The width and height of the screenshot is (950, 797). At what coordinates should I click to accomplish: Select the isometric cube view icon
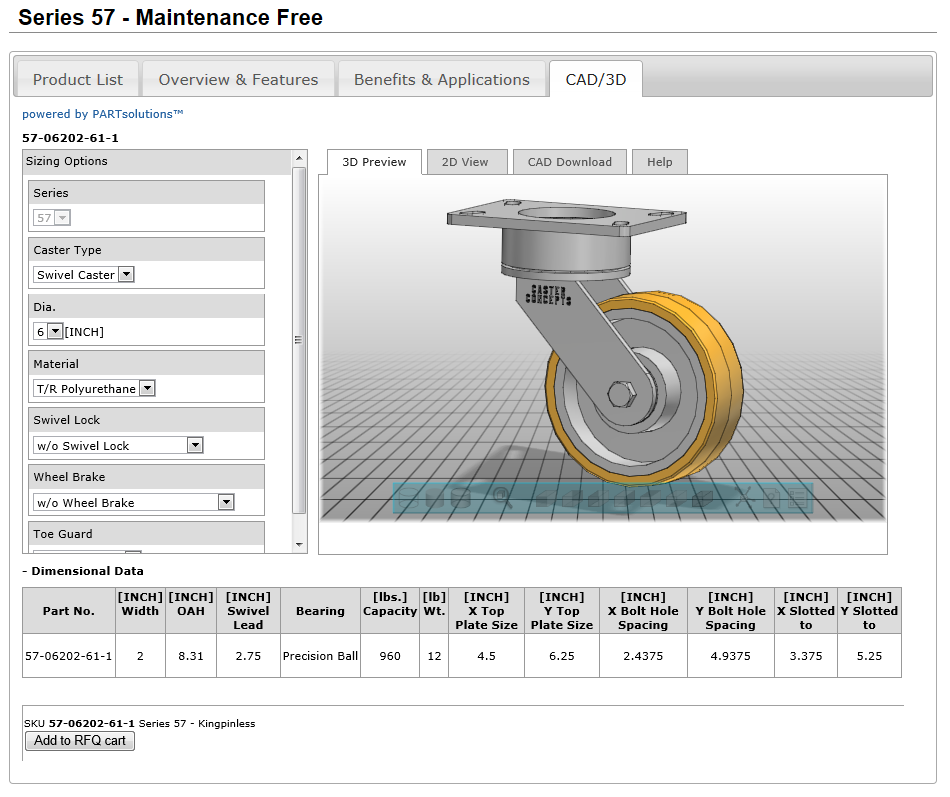[702, 498]
